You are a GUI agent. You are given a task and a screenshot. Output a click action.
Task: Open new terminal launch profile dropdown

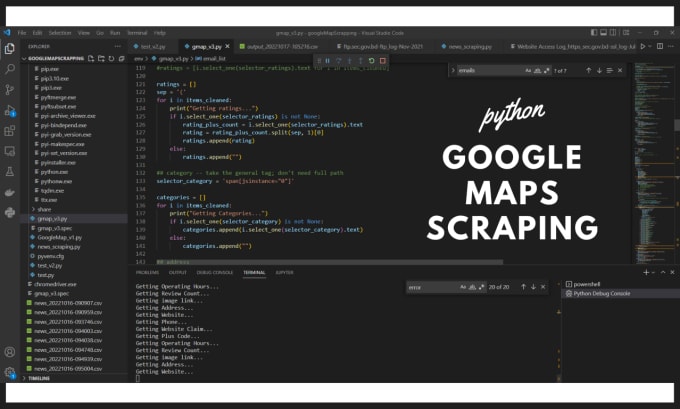[x=654, y=272]
